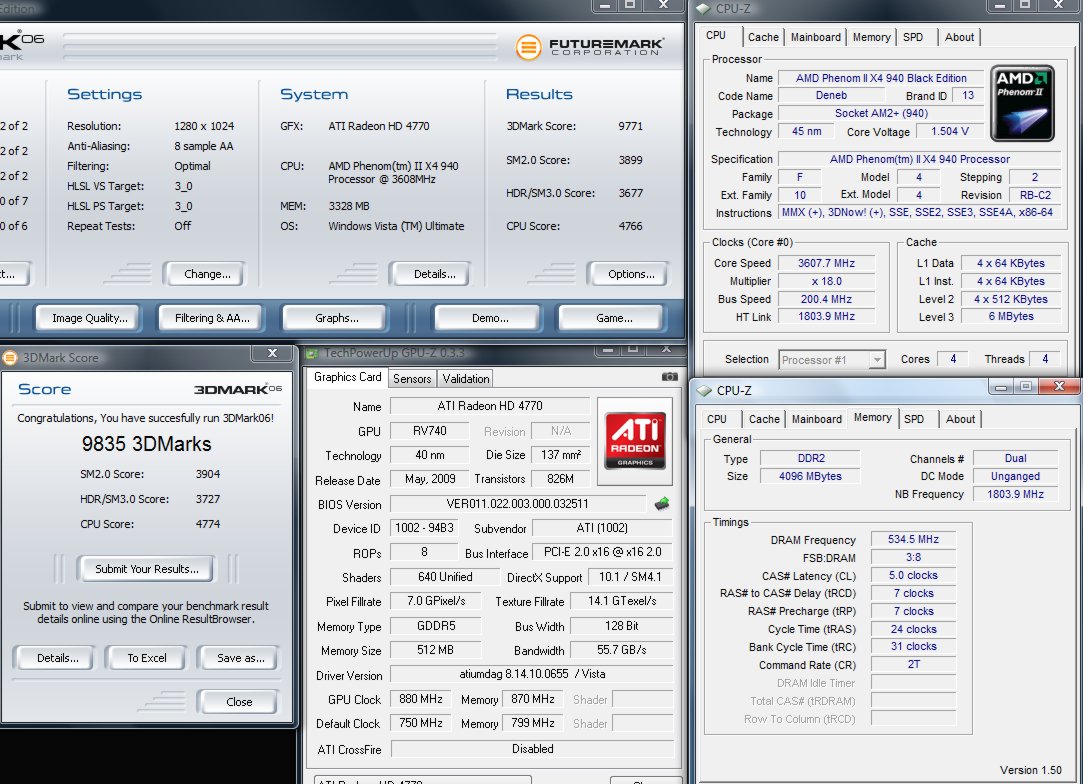
Task: Click CPU Name AMD Phenom II X4 940 Black Edition
Action: tap(881, 78)
